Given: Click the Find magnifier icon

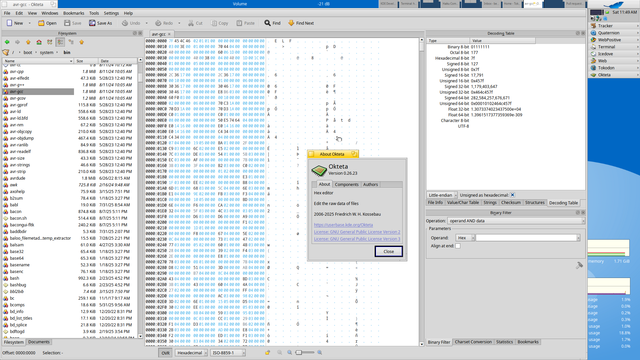Looking at the screenshot, I should (267, 23).
